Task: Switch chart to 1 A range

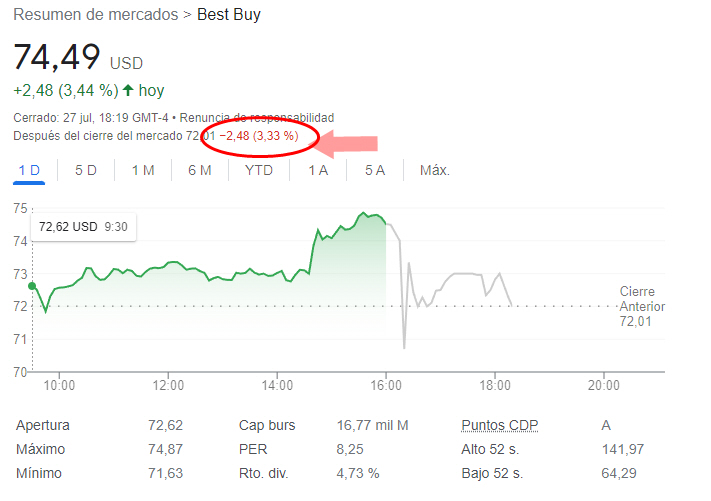Action: pos(318,170)
